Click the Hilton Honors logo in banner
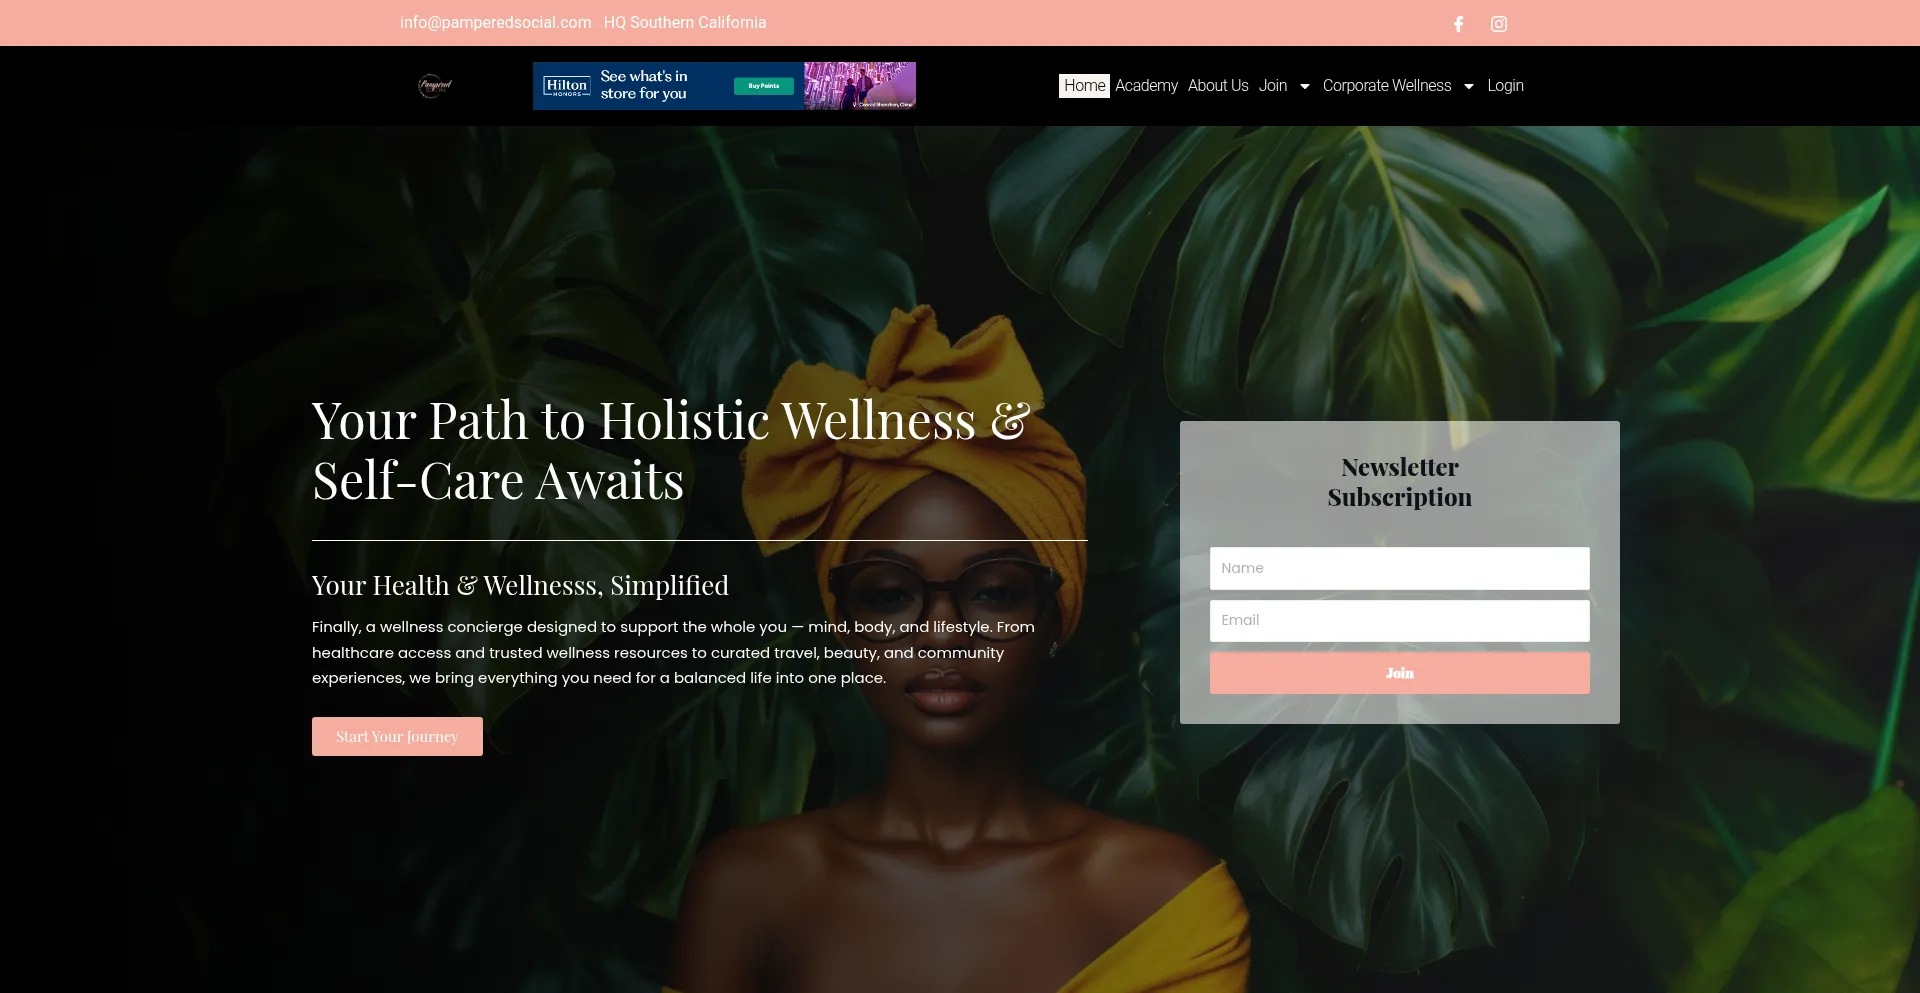 click(567, 86)
